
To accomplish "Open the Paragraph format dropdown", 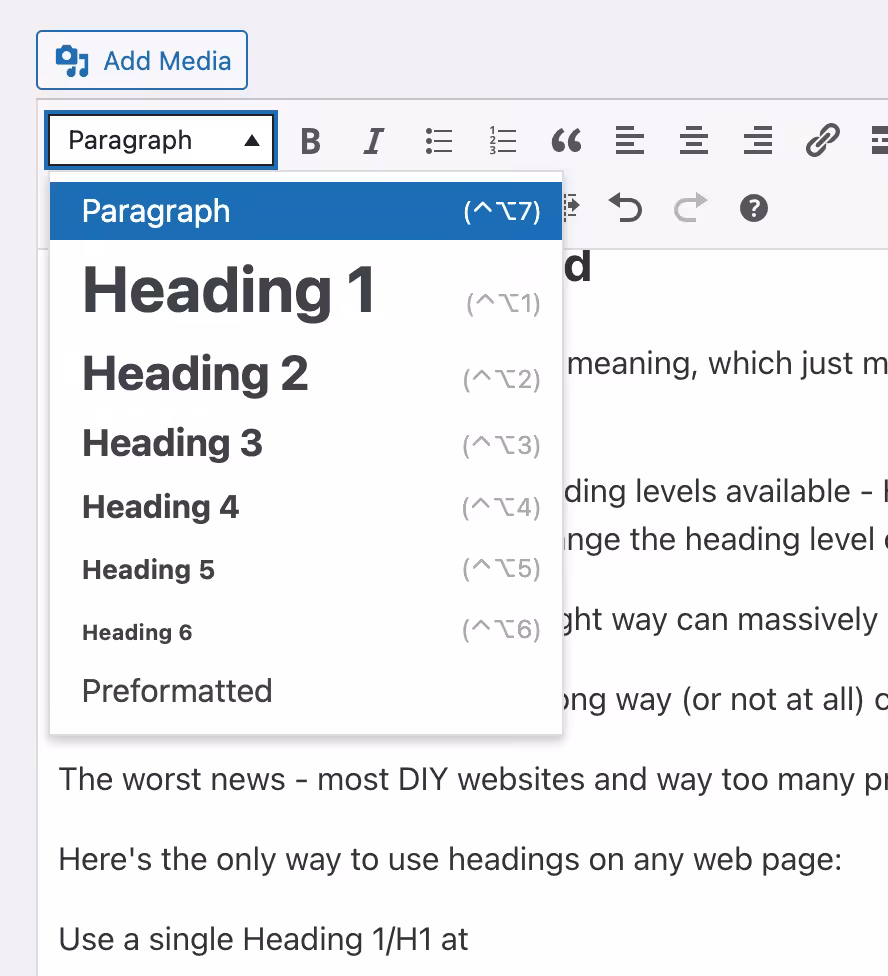I will tap(161, 140).
